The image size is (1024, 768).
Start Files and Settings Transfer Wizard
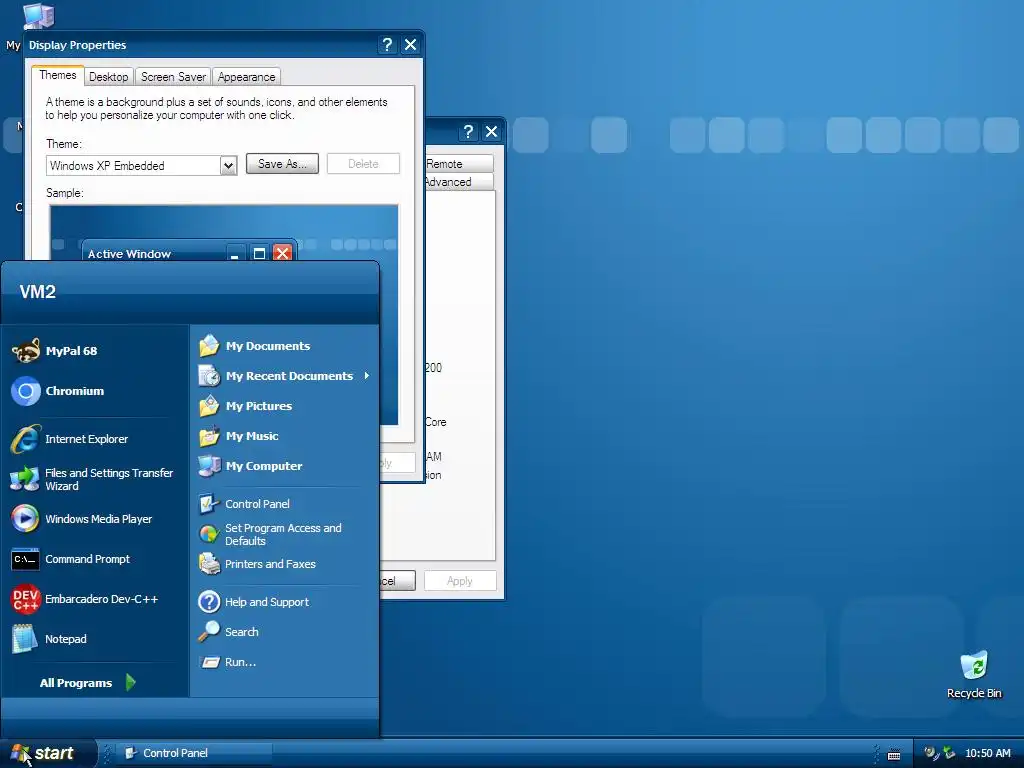(92, 479)
